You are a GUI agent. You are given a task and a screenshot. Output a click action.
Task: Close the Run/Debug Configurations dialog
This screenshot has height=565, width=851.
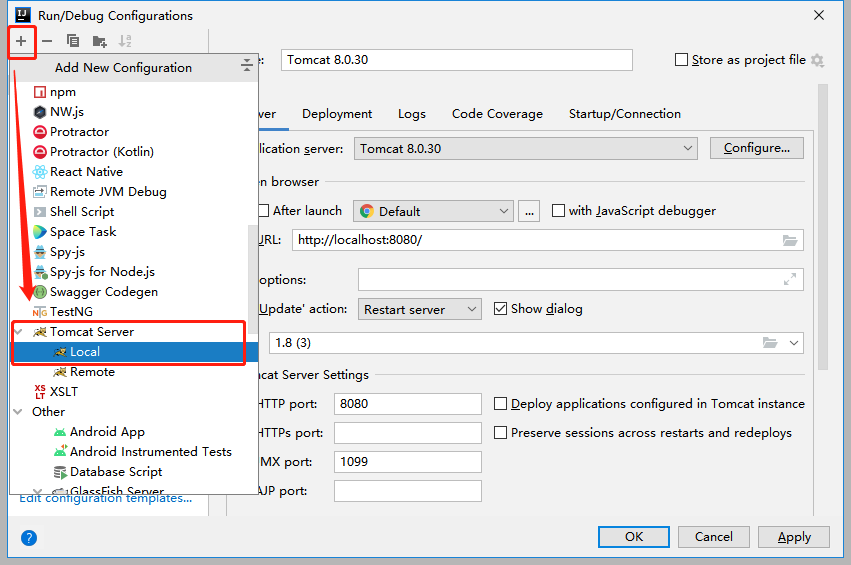pyautogui.click(x=819, y=15)
